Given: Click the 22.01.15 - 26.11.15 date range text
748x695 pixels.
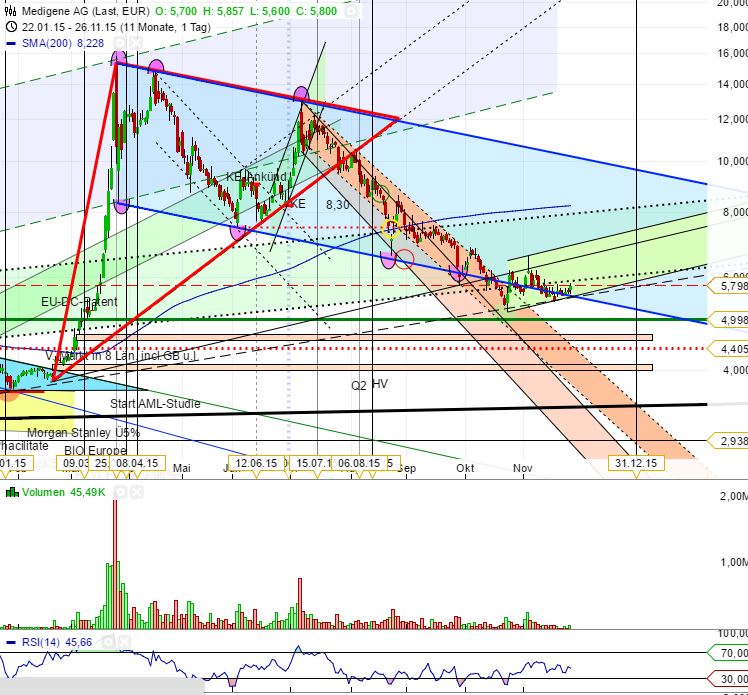Looking at the screenshot, I should (117, 27).
